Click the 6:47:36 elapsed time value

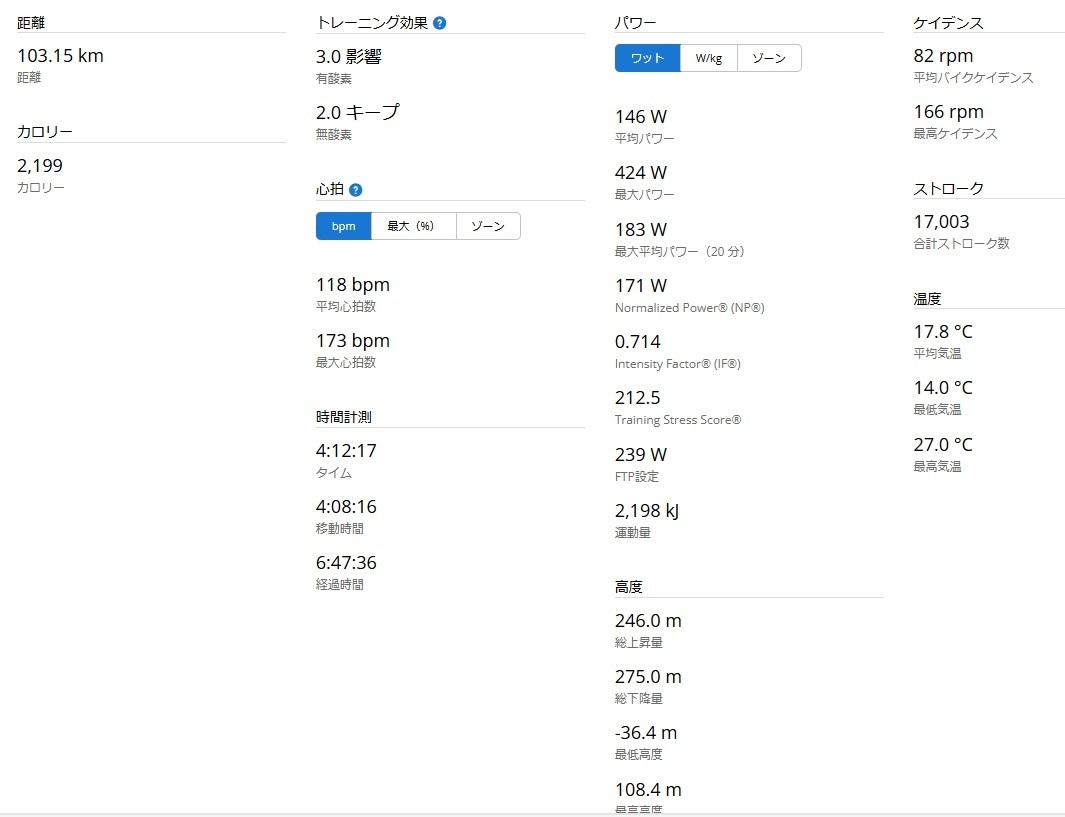coord(346,562)
